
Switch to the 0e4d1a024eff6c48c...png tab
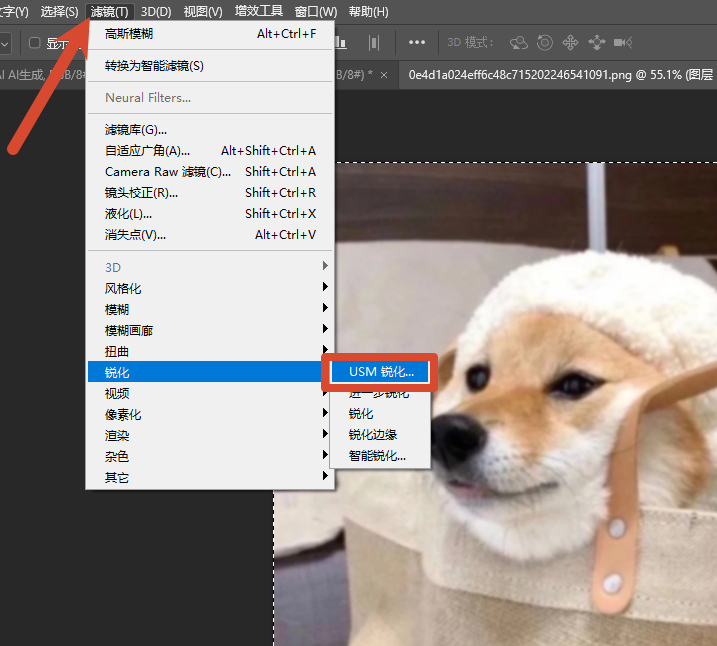558,75
